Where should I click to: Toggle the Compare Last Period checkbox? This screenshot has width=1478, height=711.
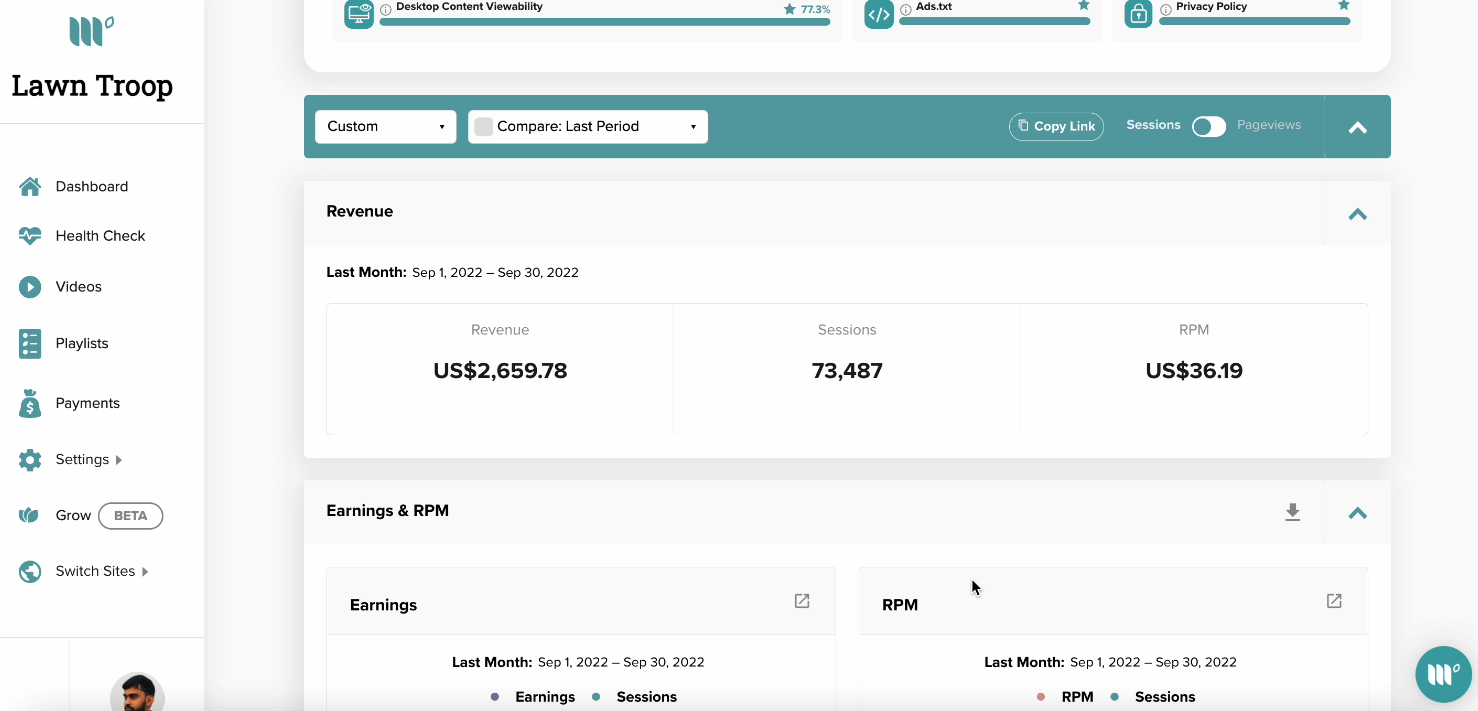[x=484, y=127]
